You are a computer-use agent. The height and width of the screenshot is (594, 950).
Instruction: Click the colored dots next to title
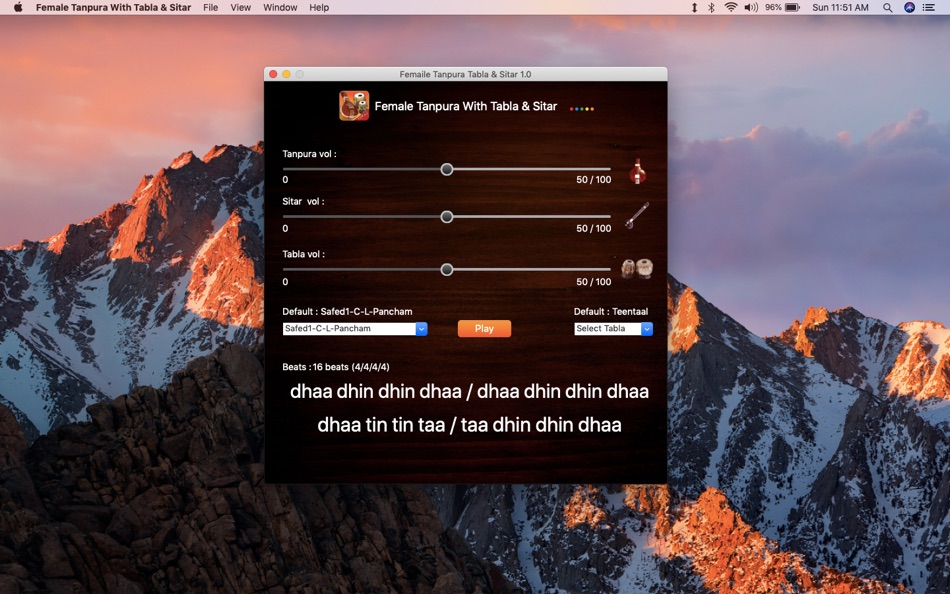click(x=582, y=108)
